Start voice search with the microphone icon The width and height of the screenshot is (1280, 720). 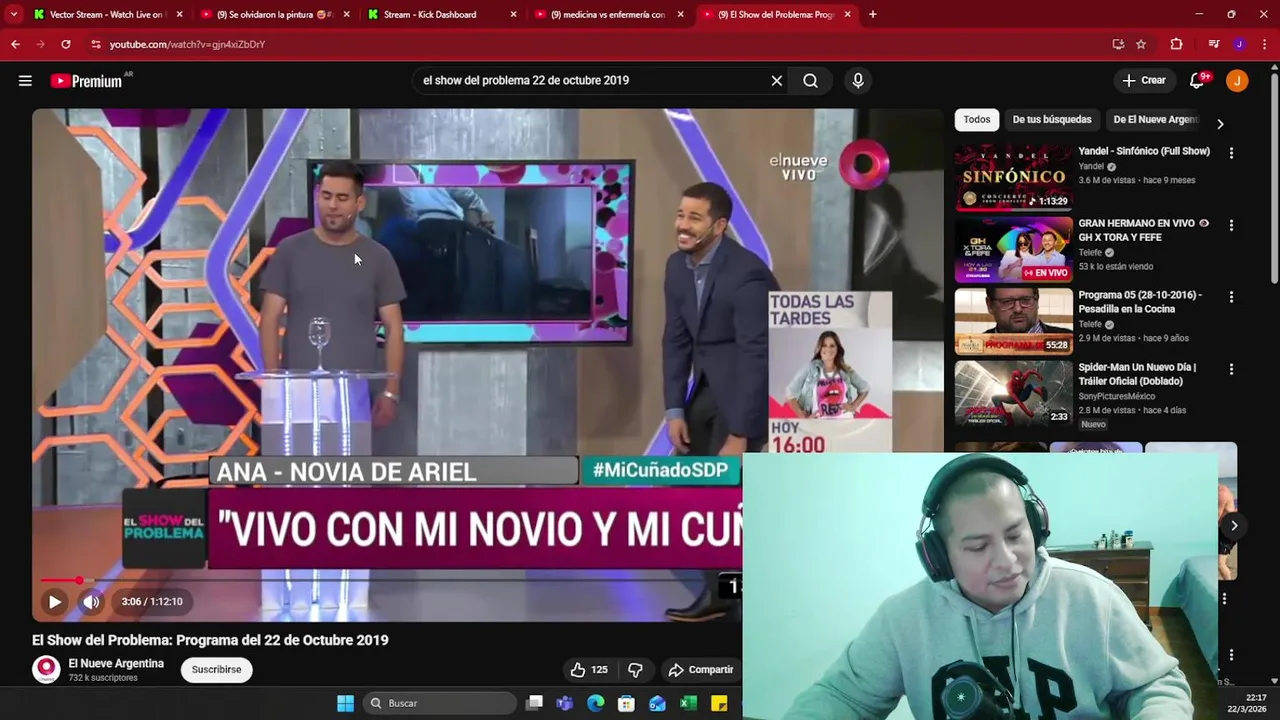(857, 81)
